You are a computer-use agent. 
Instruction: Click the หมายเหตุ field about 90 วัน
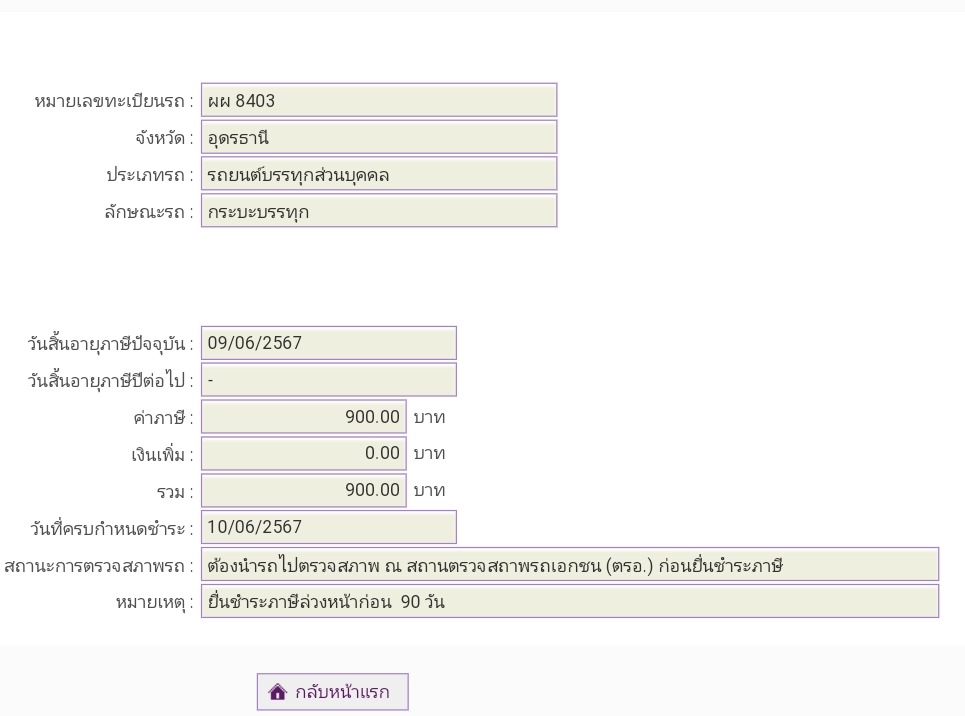point(570,601)
